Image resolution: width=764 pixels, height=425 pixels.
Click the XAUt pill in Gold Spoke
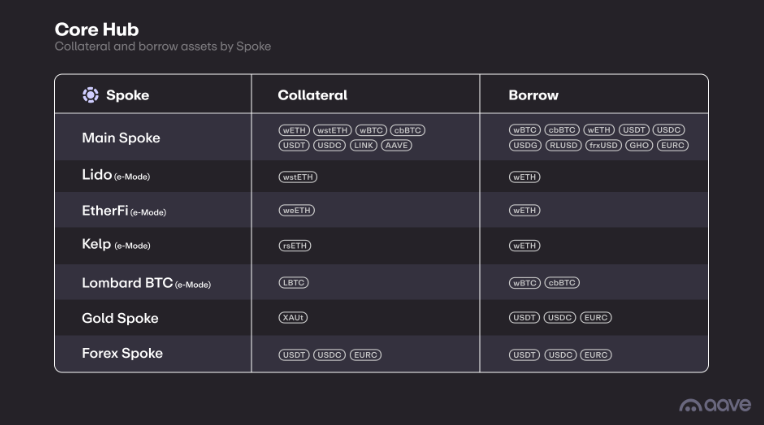pos(293,317)
